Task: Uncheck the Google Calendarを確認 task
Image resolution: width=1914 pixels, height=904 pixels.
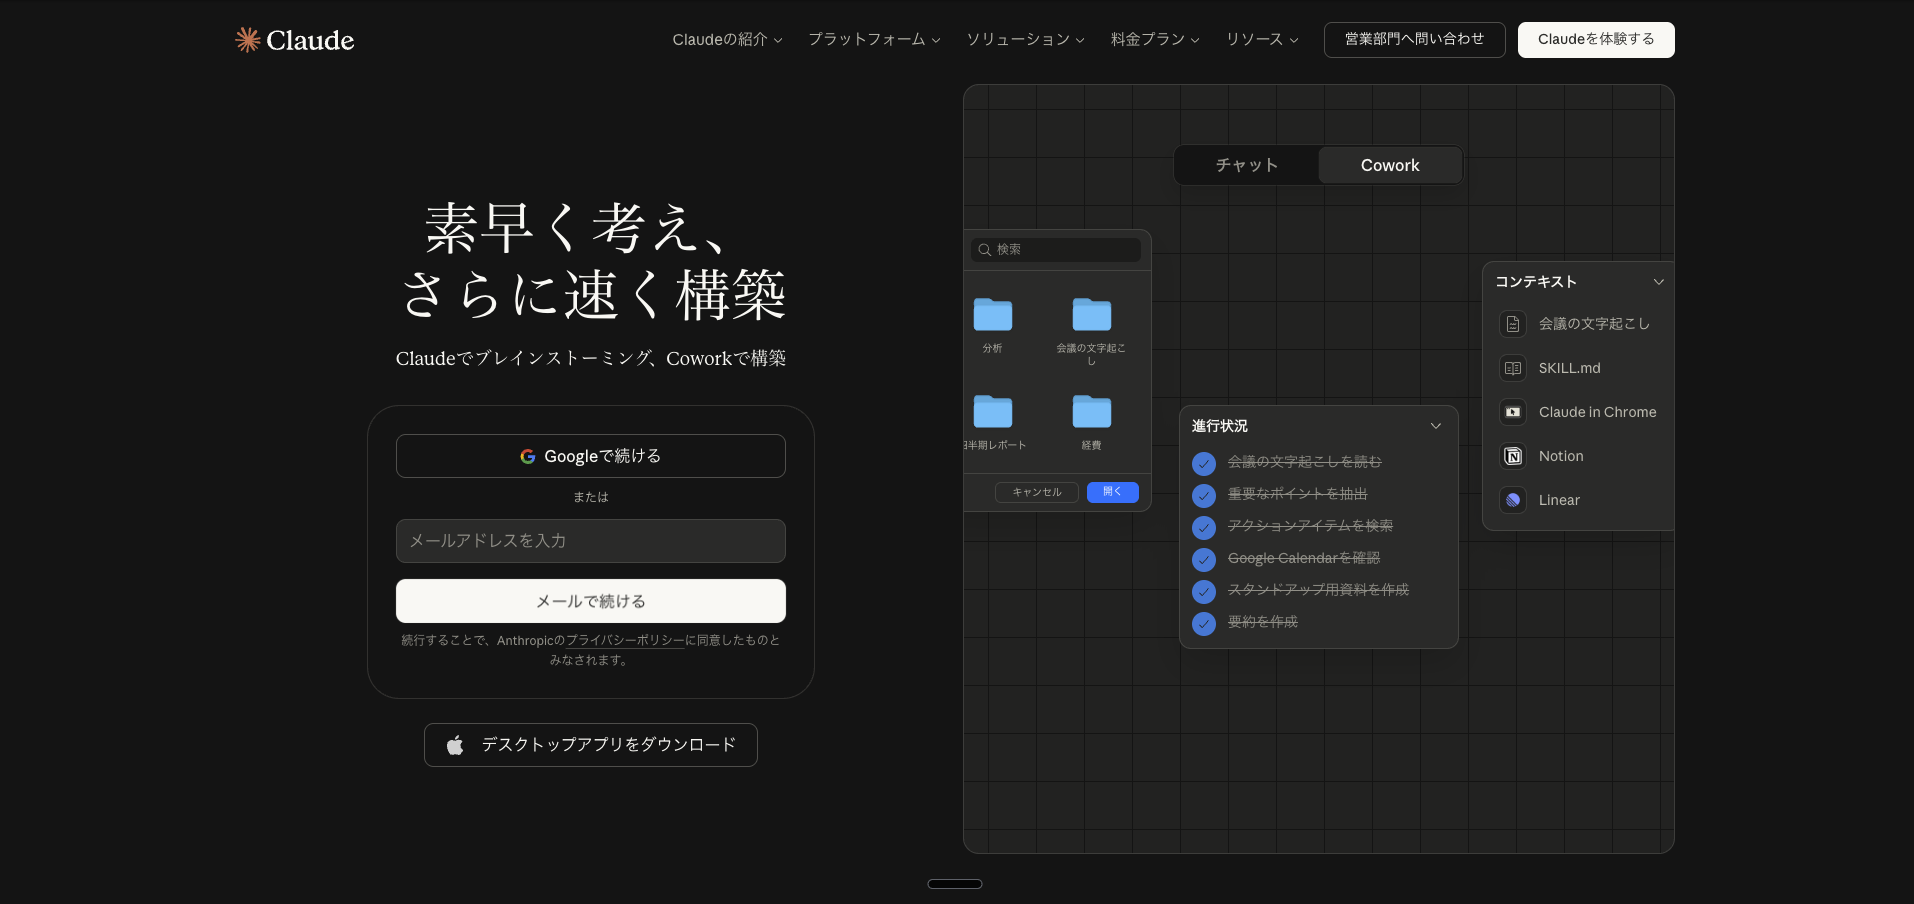Action: 1204,559
